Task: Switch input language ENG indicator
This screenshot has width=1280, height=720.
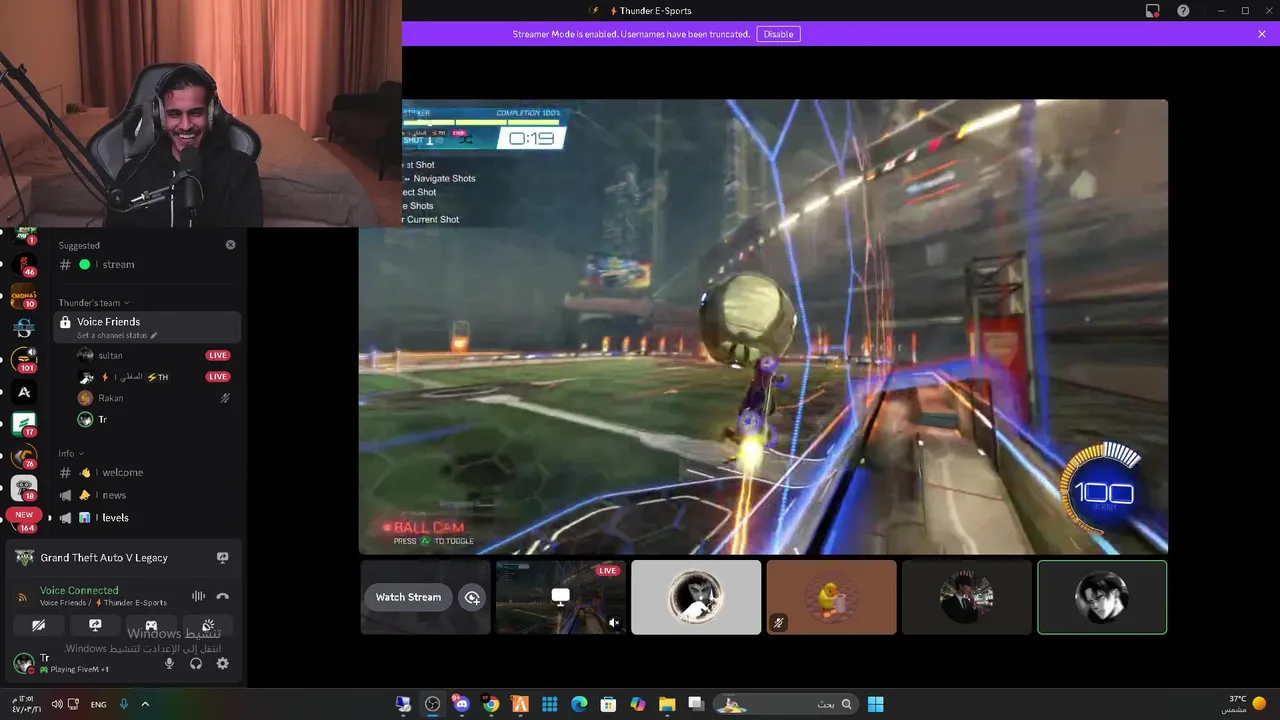Action: (x=98, y=704)
